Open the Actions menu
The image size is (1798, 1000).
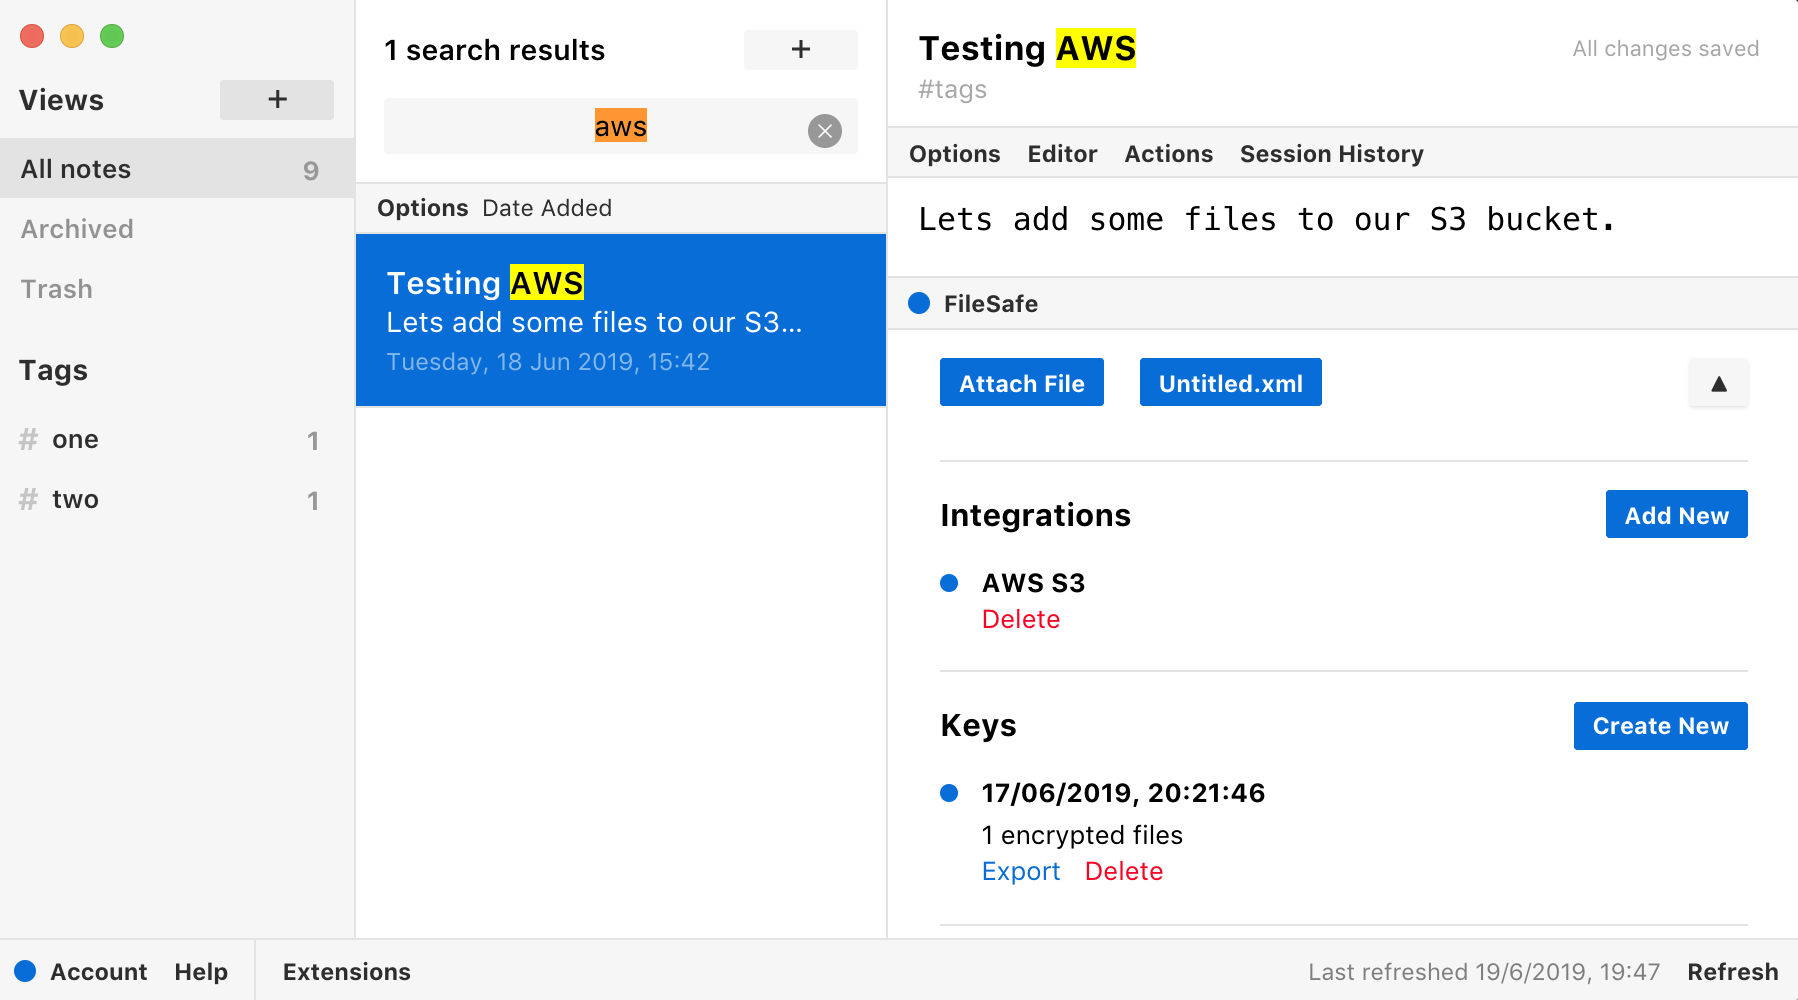click(x=1168, y=154)
